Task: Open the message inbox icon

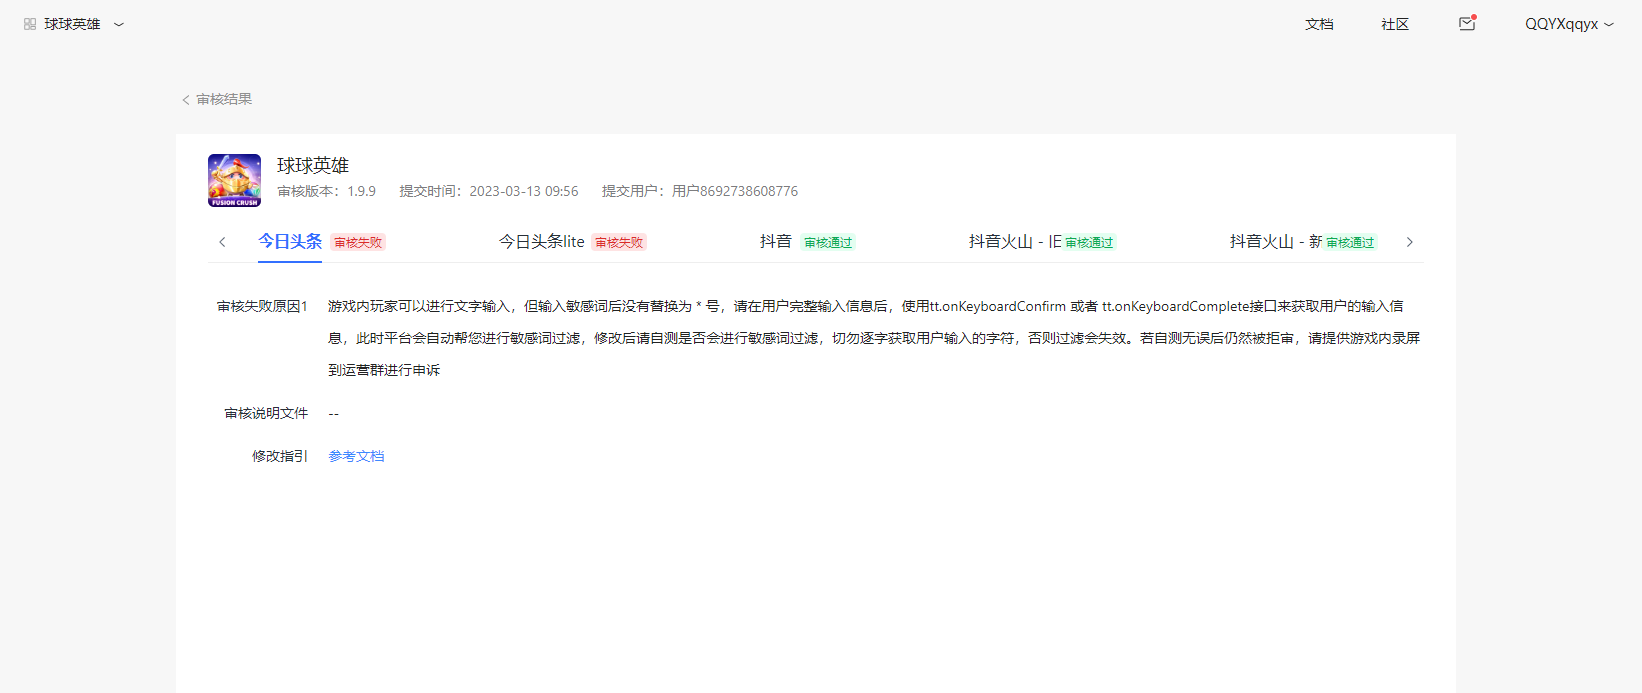Action: tap(1467, 23)
